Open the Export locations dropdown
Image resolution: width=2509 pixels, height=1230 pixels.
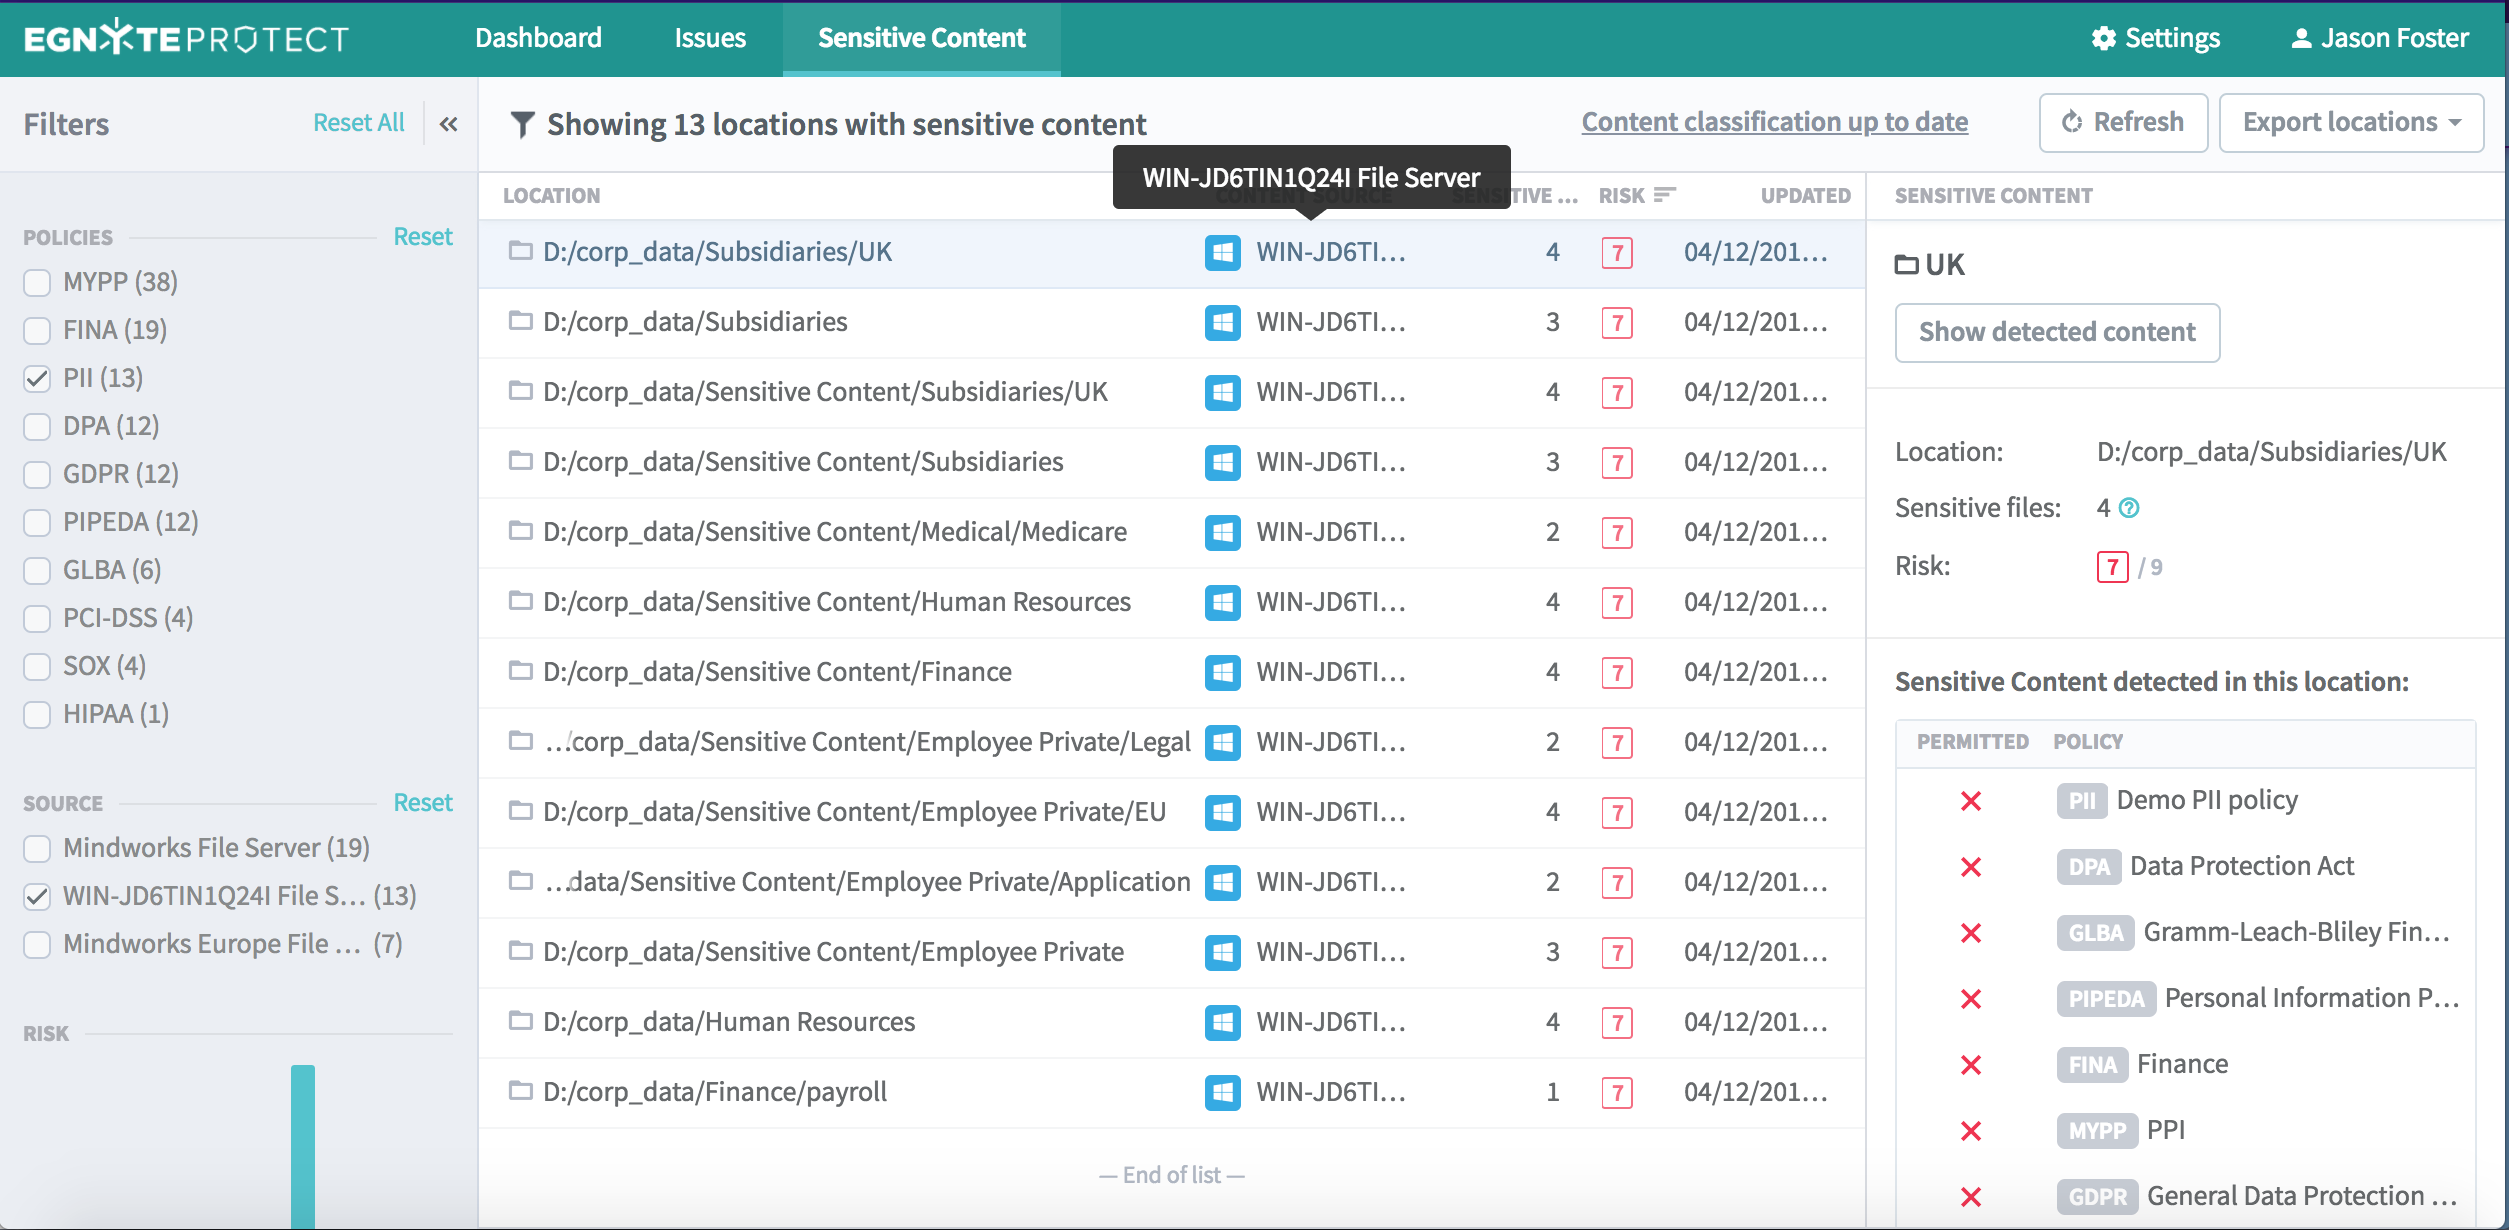coord(2351,122)
